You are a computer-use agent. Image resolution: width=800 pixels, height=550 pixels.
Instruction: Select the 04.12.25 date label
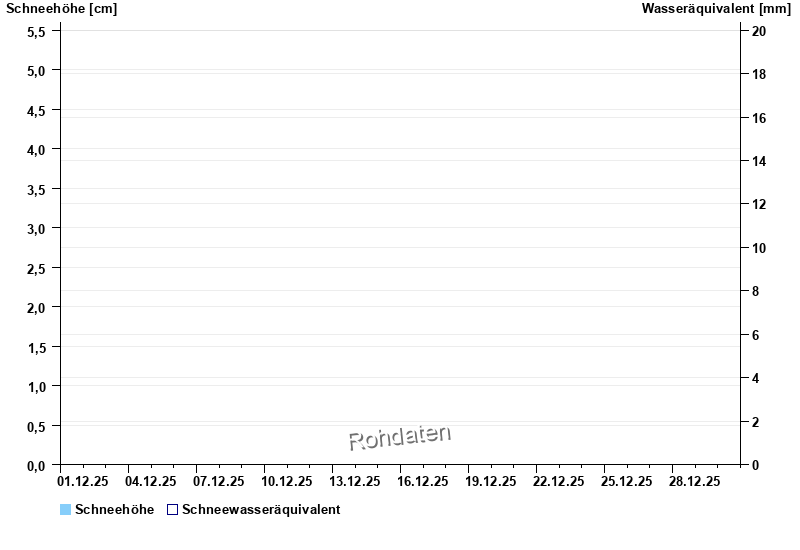(x=152, y=481)
